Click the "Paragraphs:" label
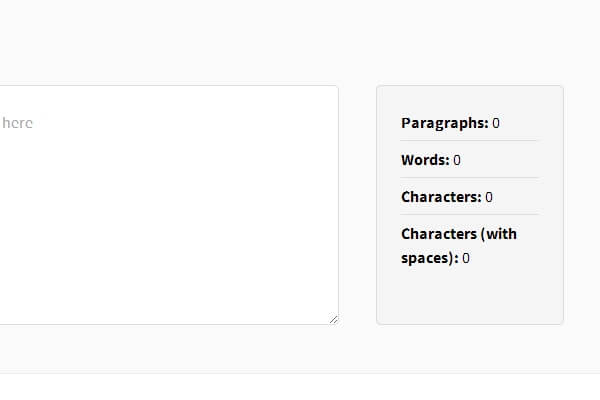Screen dimensions: 600x400 pos(444,123)
